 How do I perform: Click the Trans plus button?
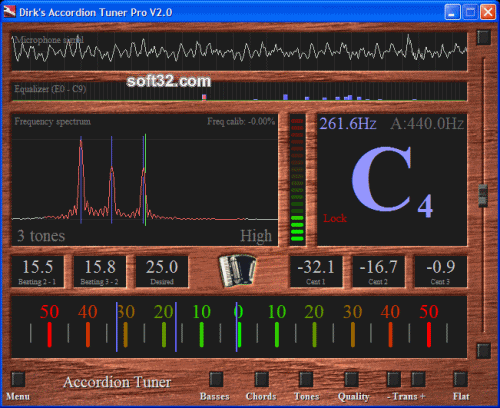(x=418, y=379)
